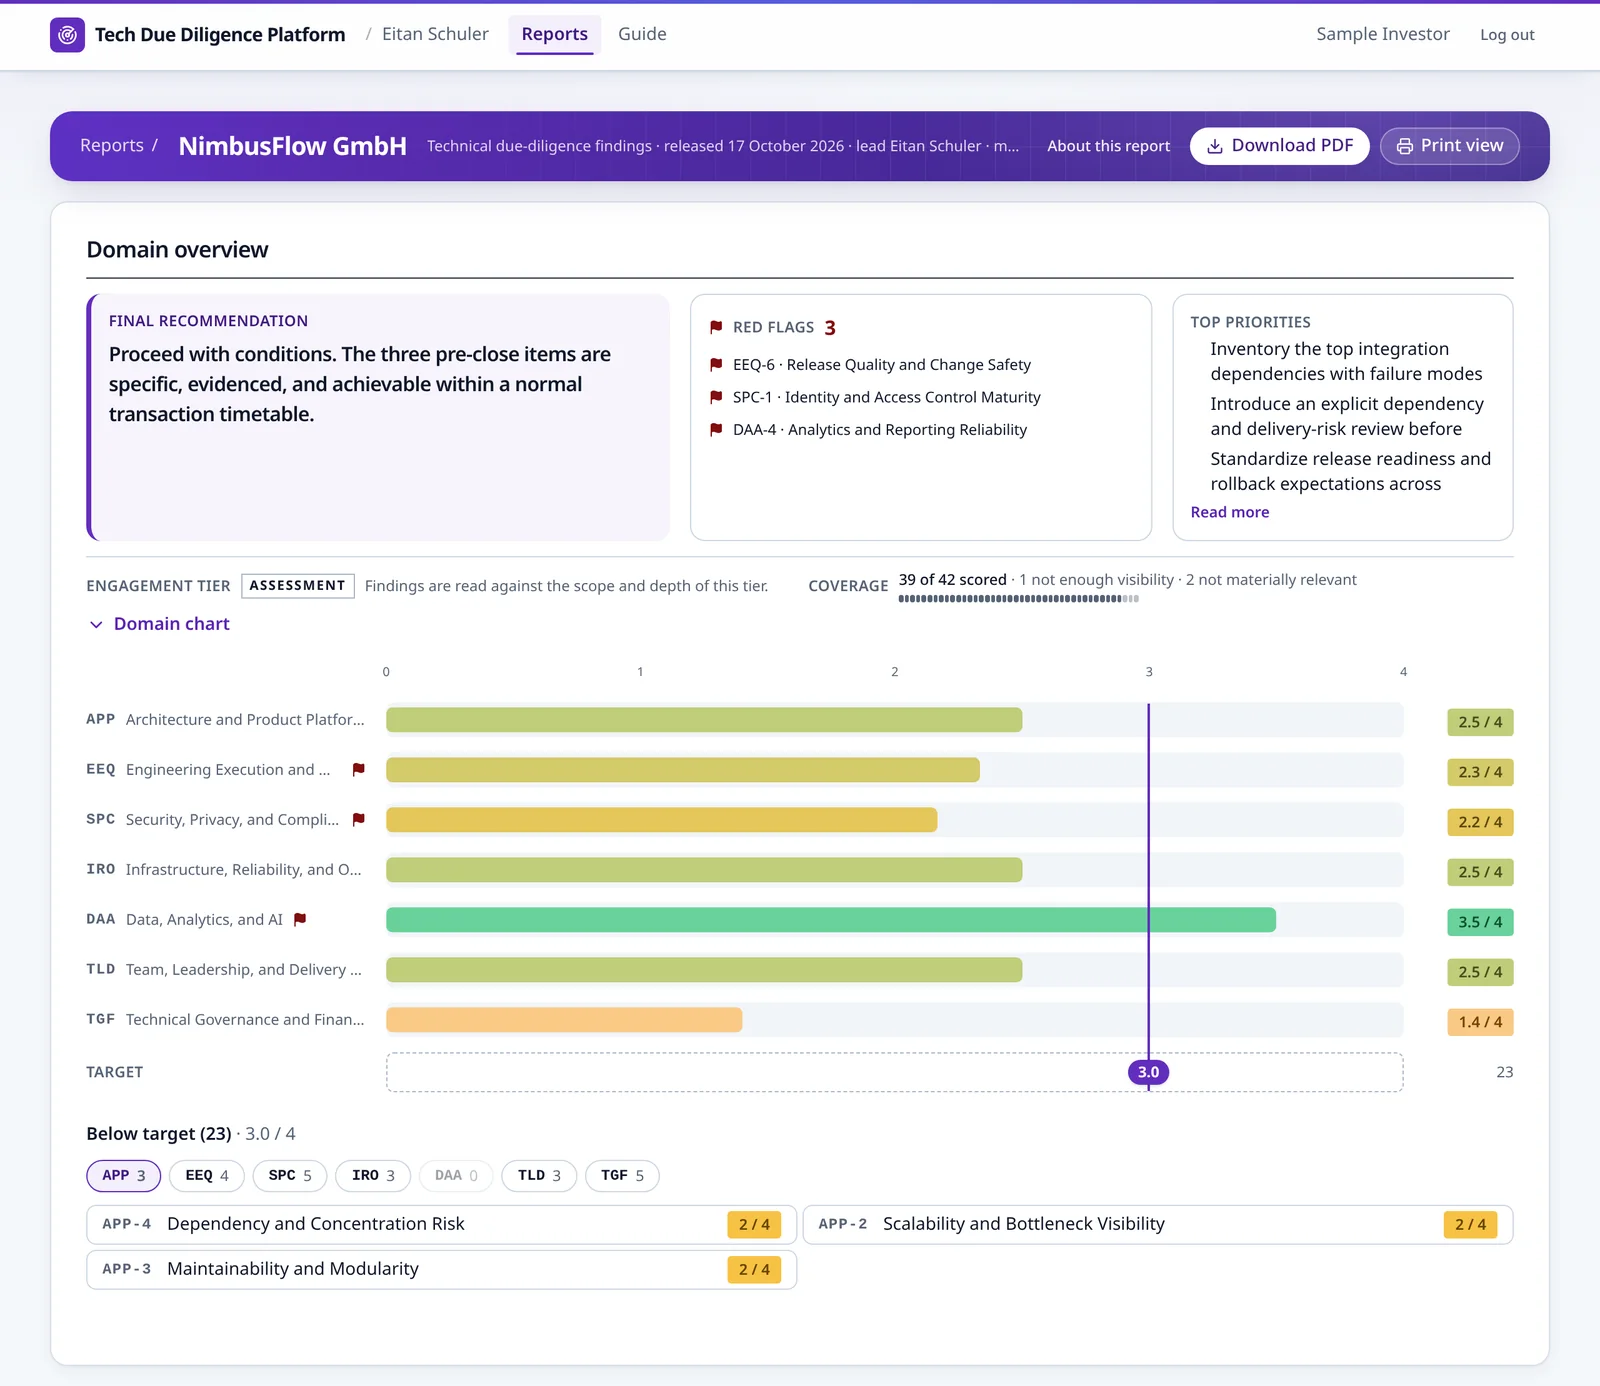This screenshot has width=1600, height=1386.
Task: Click the orange TGF Technical Governance bar
Action: (x=564, y=1020)
